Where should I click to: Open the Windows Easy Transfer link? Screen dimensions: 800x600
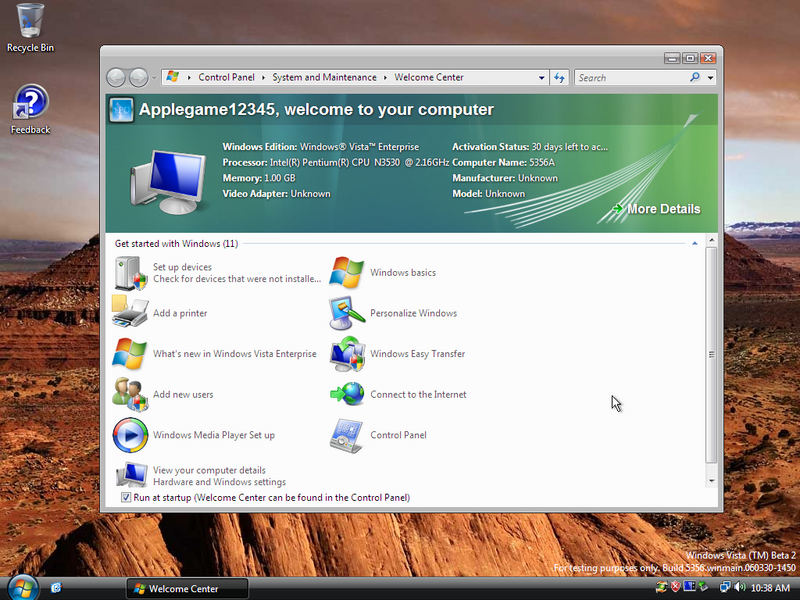tap(417, 354)
